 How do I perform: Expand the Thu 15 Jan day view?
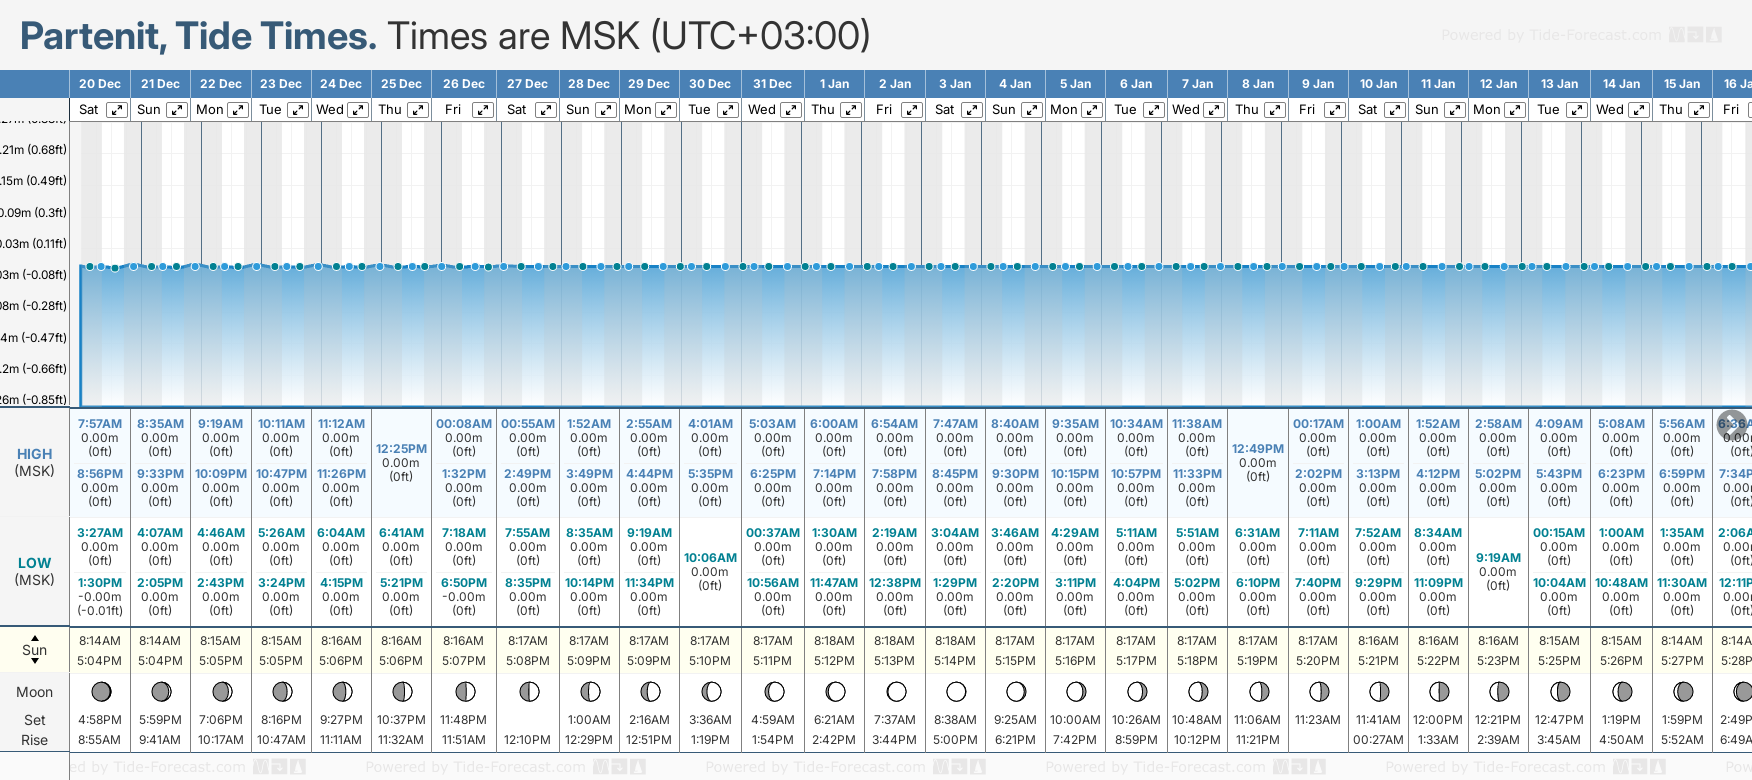1697,110
